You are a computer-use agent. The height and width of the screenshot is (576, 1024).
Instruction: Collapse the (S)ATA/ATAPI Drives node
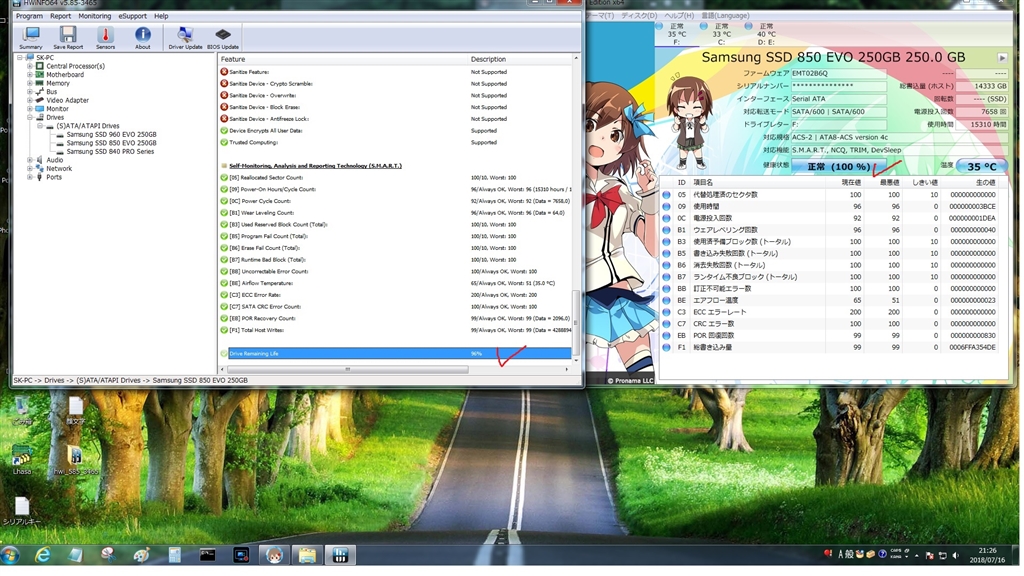[40, 125]
